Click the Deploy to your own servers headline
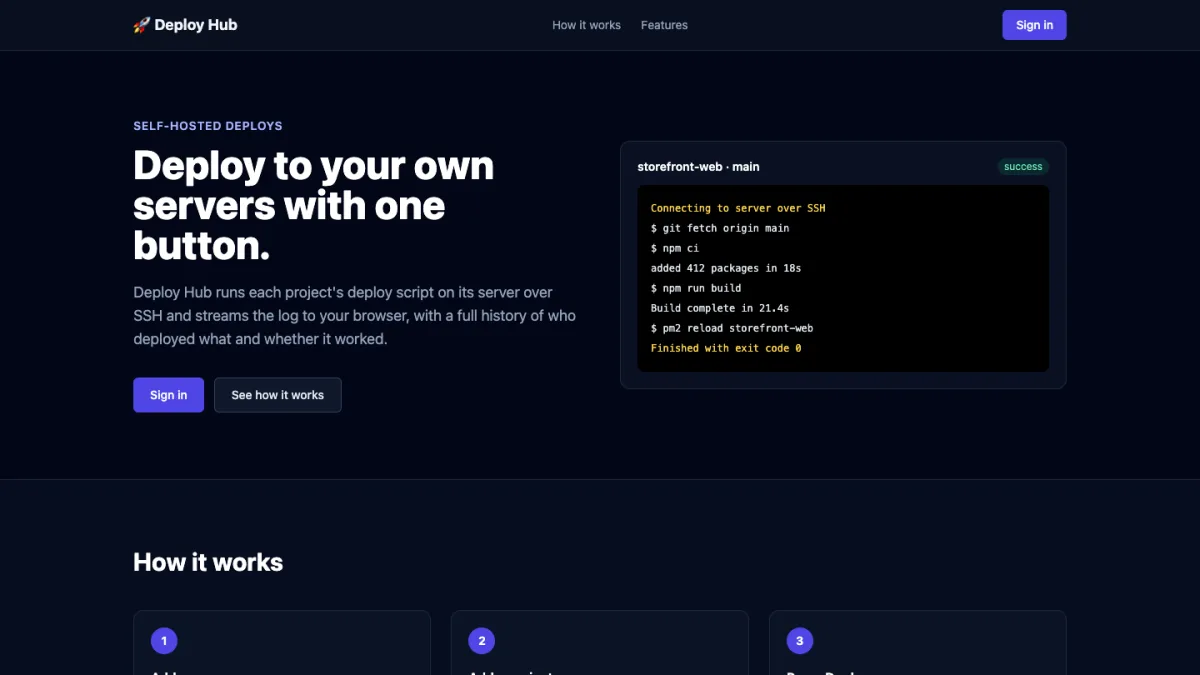Image resolution: width=1200 pixels, height=675 pixels. [314, 205]
